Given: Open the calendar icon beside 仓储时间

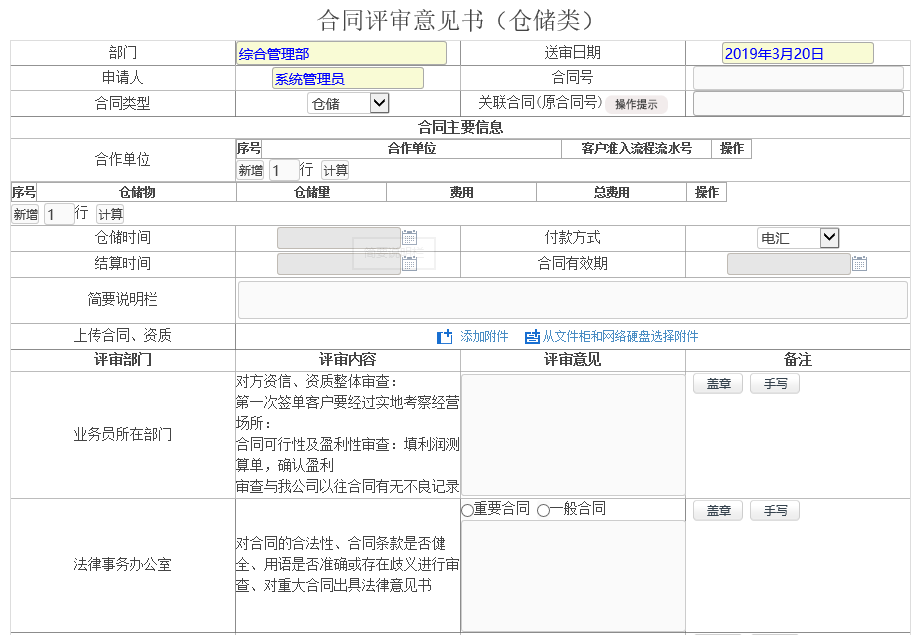Looking at the screenshot, I should pyautogui.click(x=409, y=238).
